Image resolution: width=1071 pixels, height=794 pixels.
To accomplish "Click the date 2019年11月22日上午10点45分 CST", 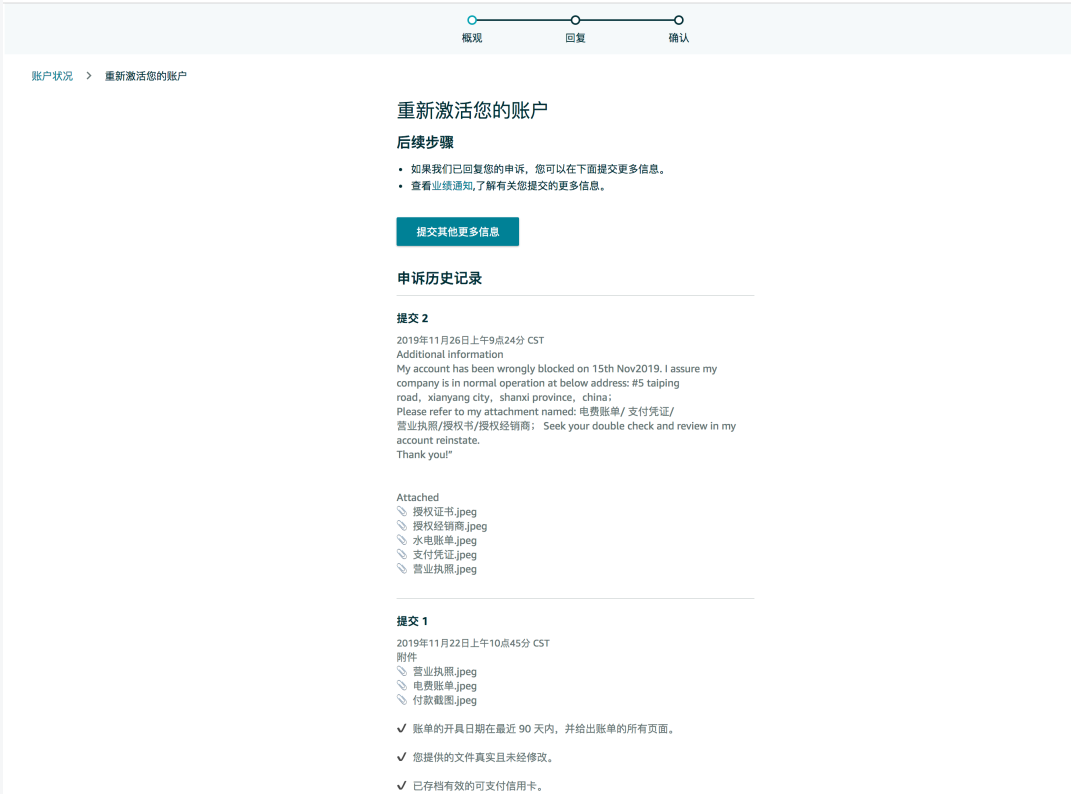I will tap(473, 643).
